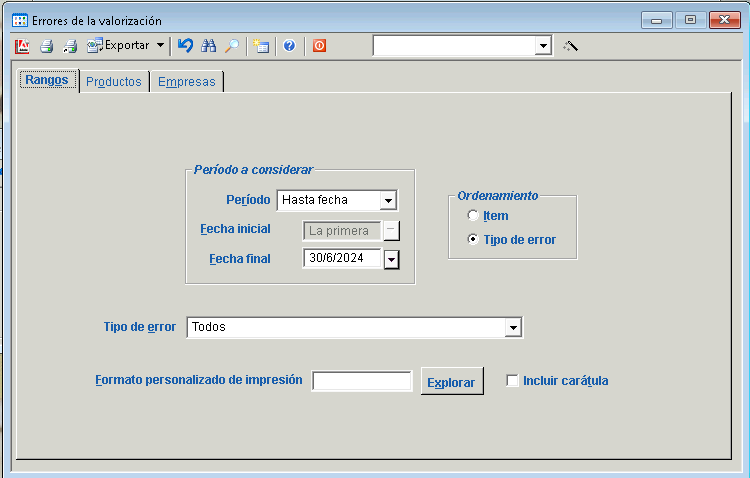Expand the Tipo de error combo box
Viewport: 750px width, 478px height.
pos(513,327)
